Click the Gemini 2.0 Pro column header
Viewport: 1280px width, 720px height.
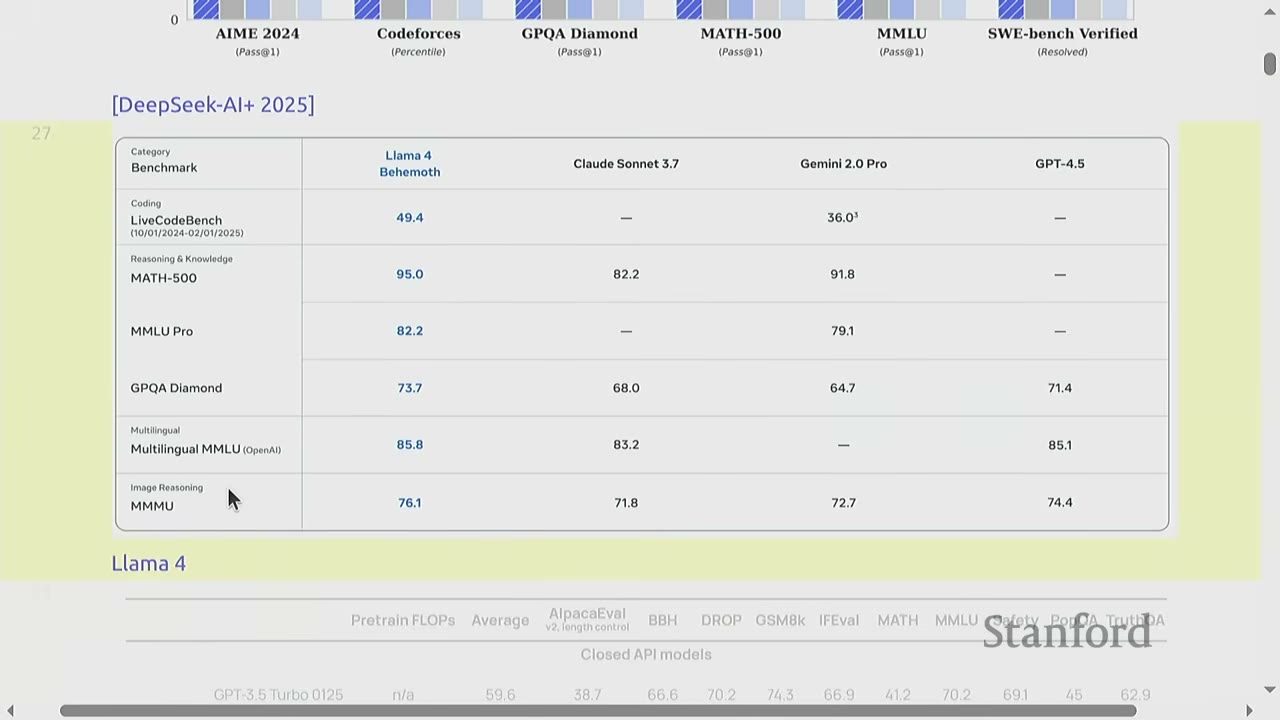pos(843,163)
